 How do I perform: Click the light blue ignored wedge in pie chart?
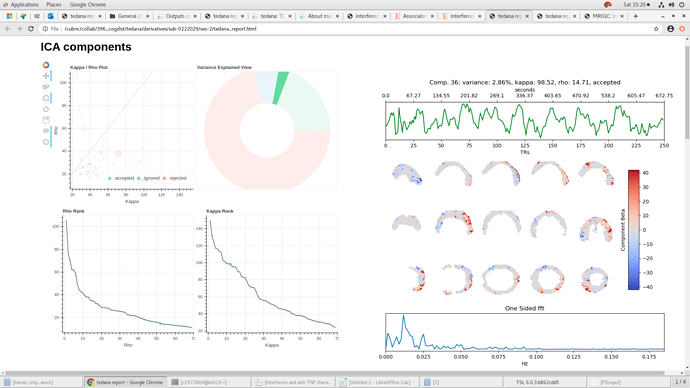tap(267, 87)
